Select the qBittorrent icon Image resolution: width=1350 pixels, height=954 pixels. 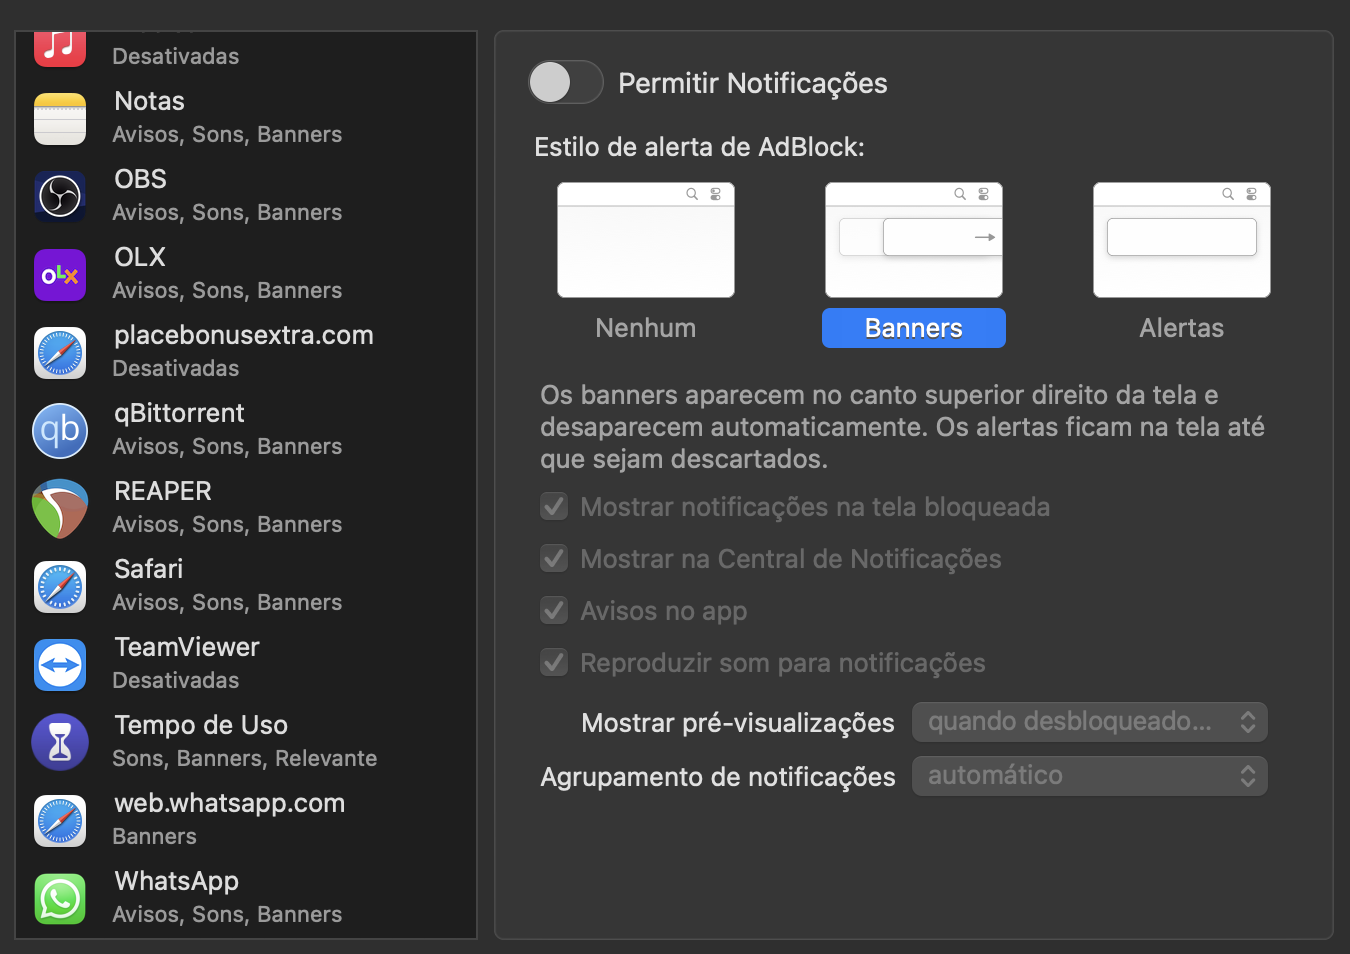(x=60, y=430)
